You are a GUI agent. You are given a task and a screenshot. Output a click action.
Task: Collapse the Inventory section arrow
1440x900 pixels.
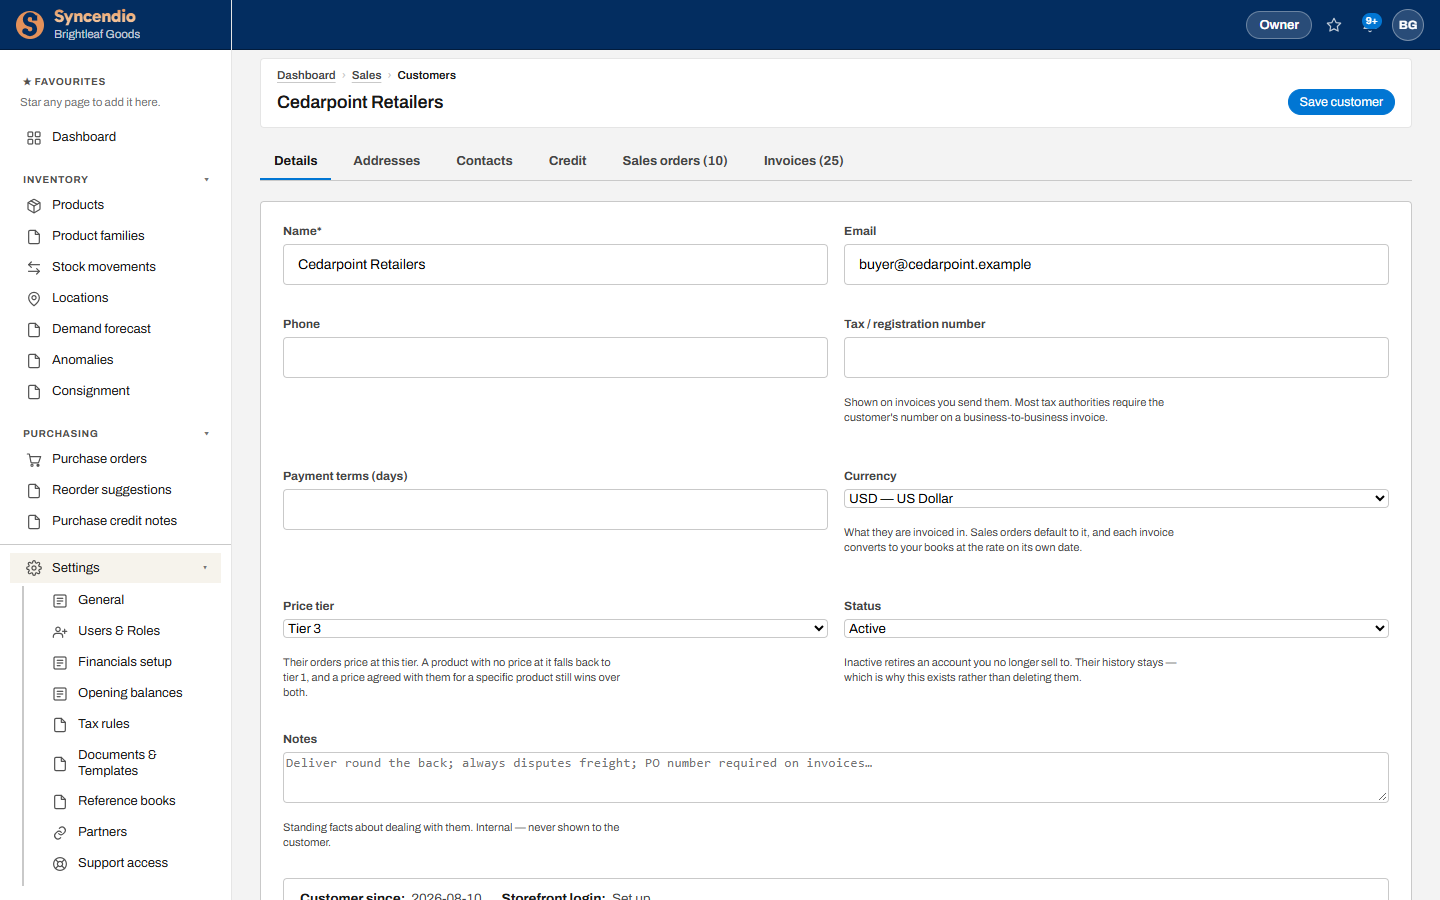(207, 180)
